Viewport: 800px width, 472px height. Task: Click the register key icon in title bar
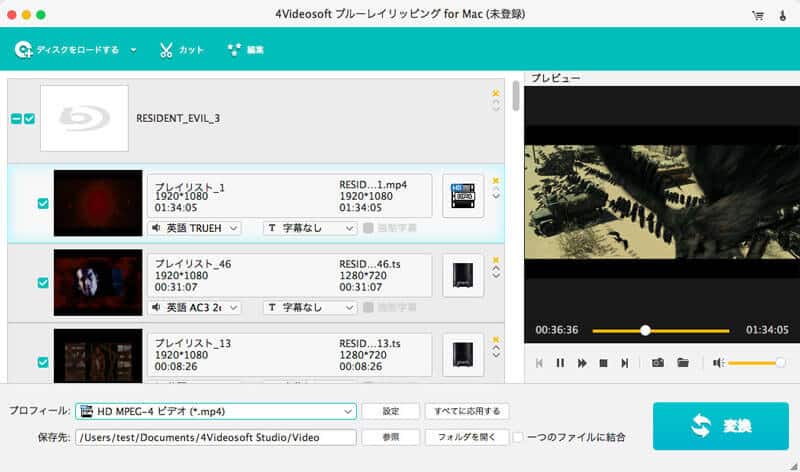point(783,15)
